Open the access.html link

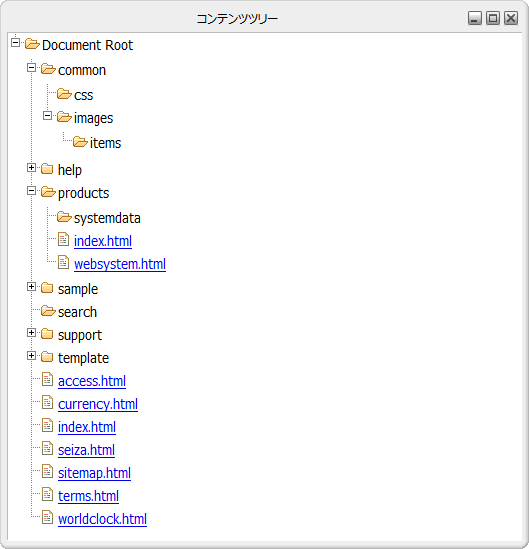[x=92, y=381]
